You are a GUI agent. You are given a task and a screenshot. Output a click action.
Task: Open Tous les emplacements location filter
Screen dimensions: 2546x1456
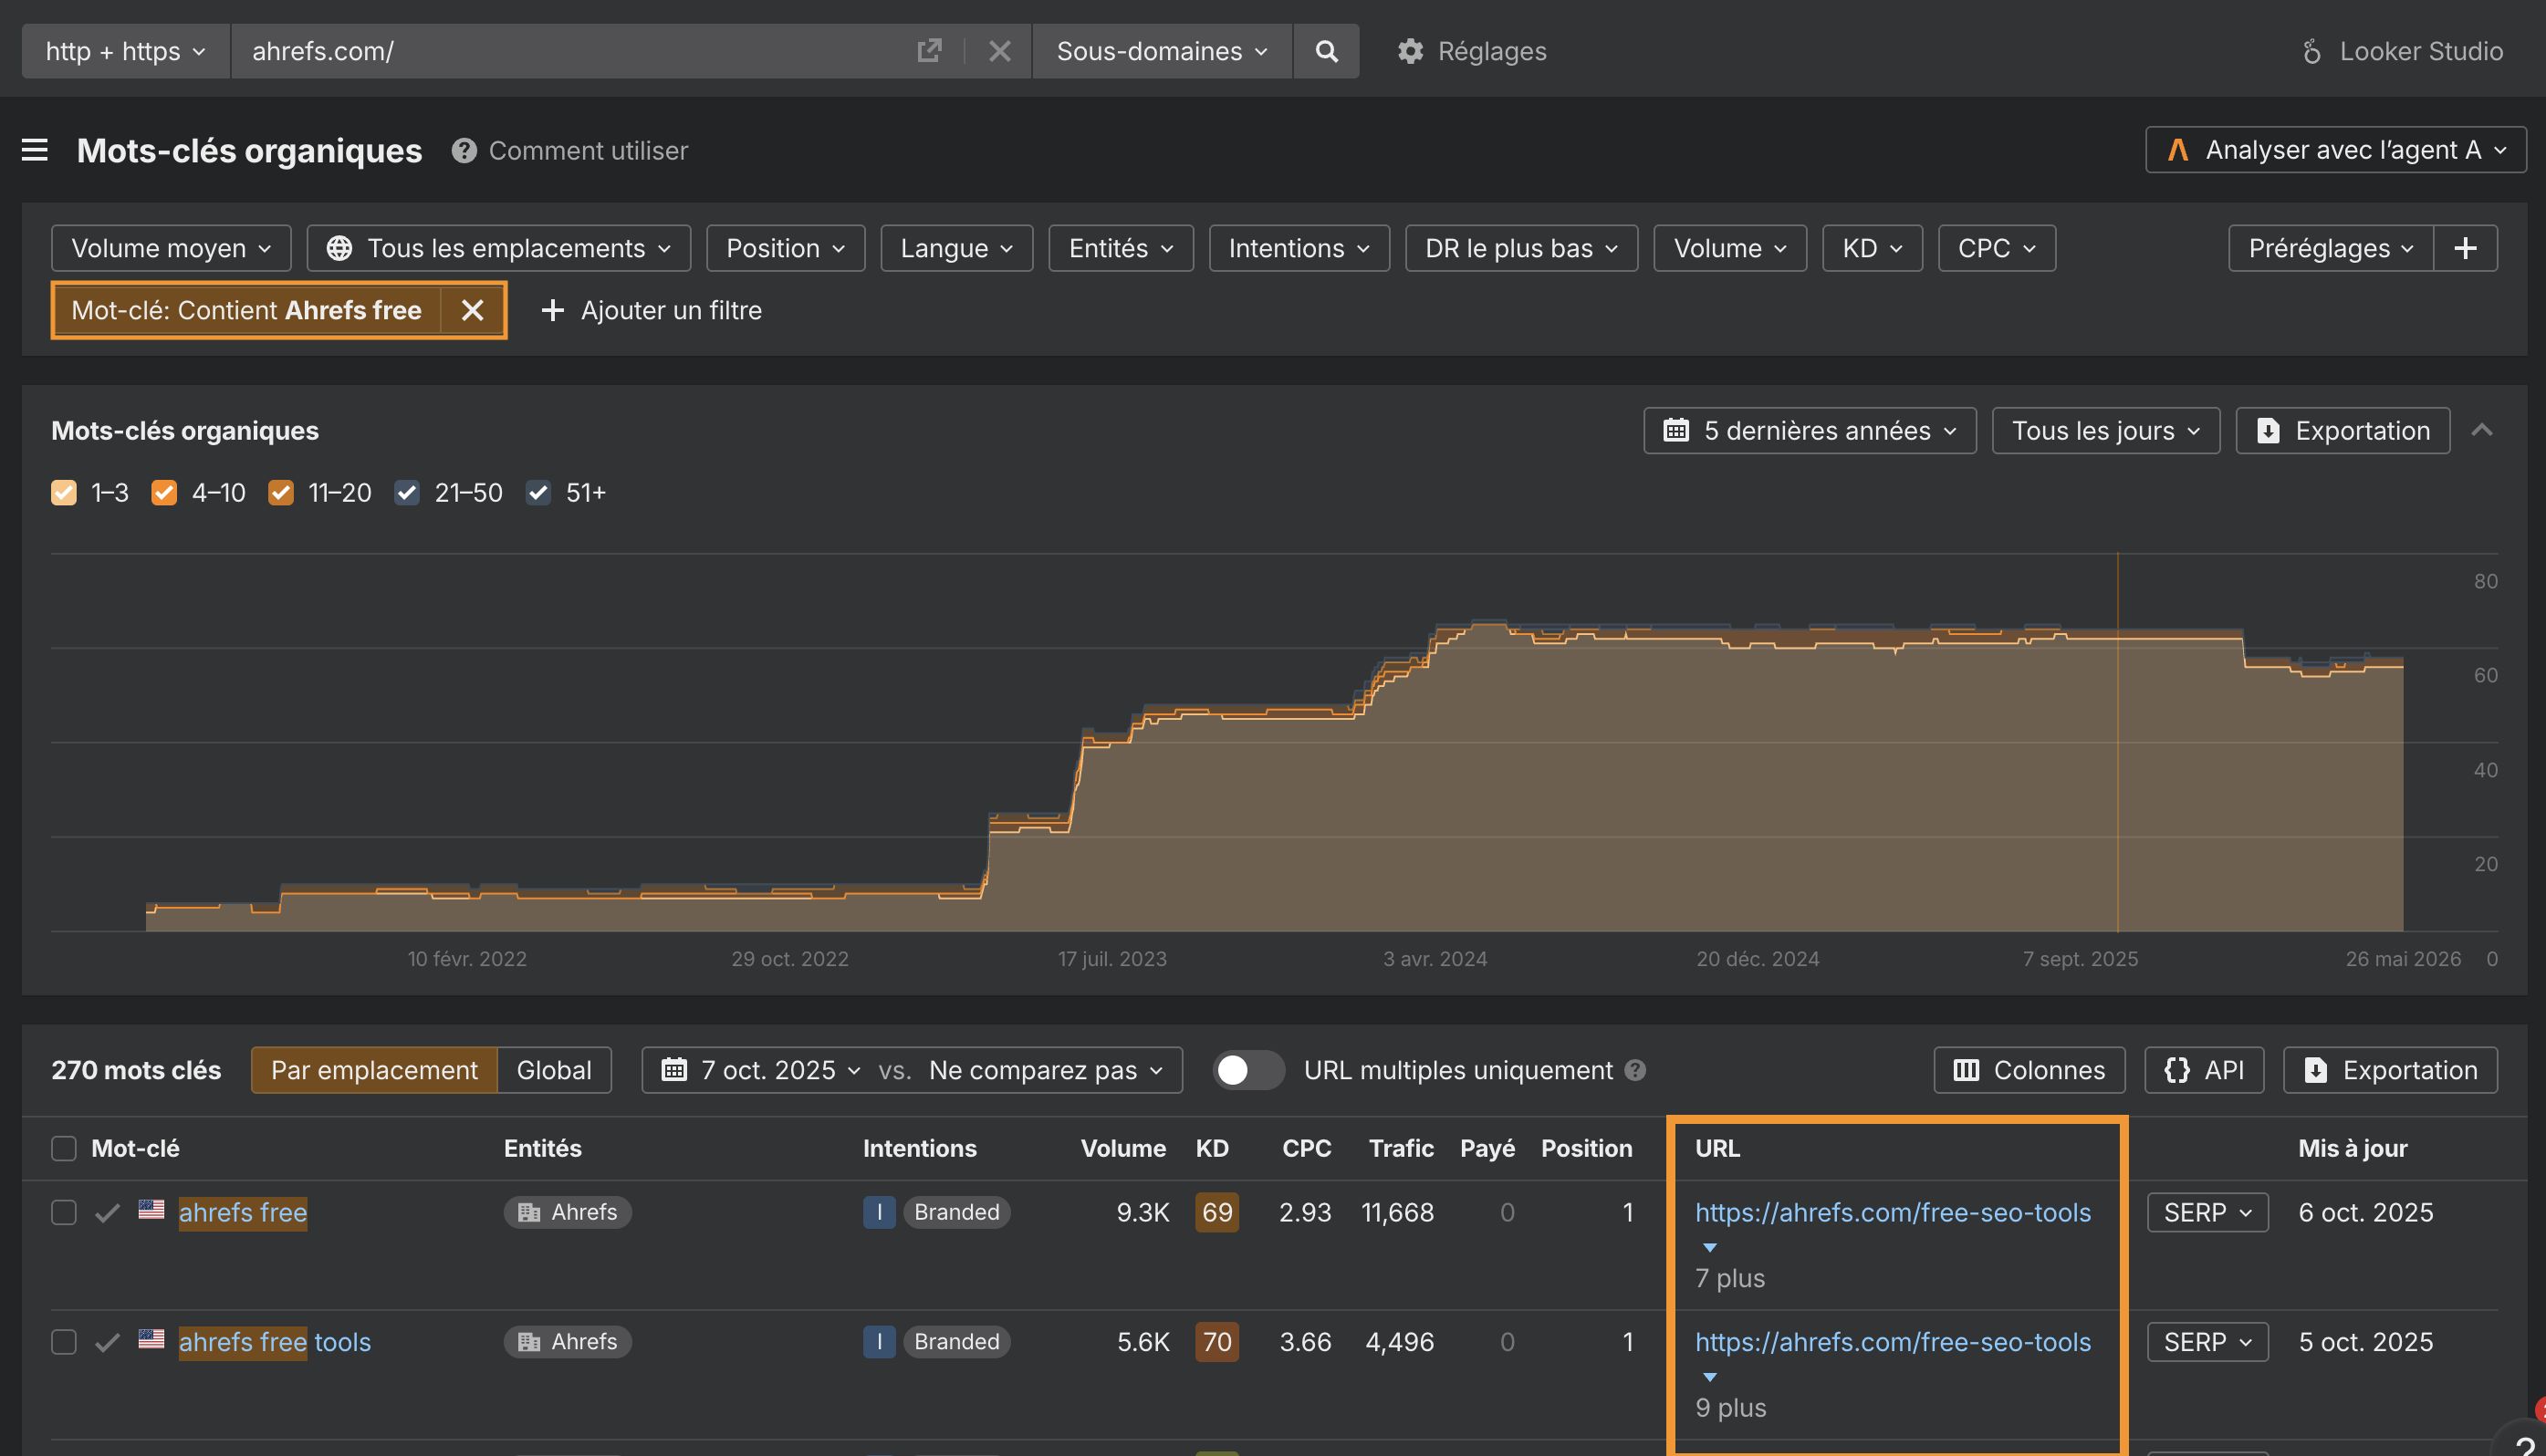pos(498,248)
